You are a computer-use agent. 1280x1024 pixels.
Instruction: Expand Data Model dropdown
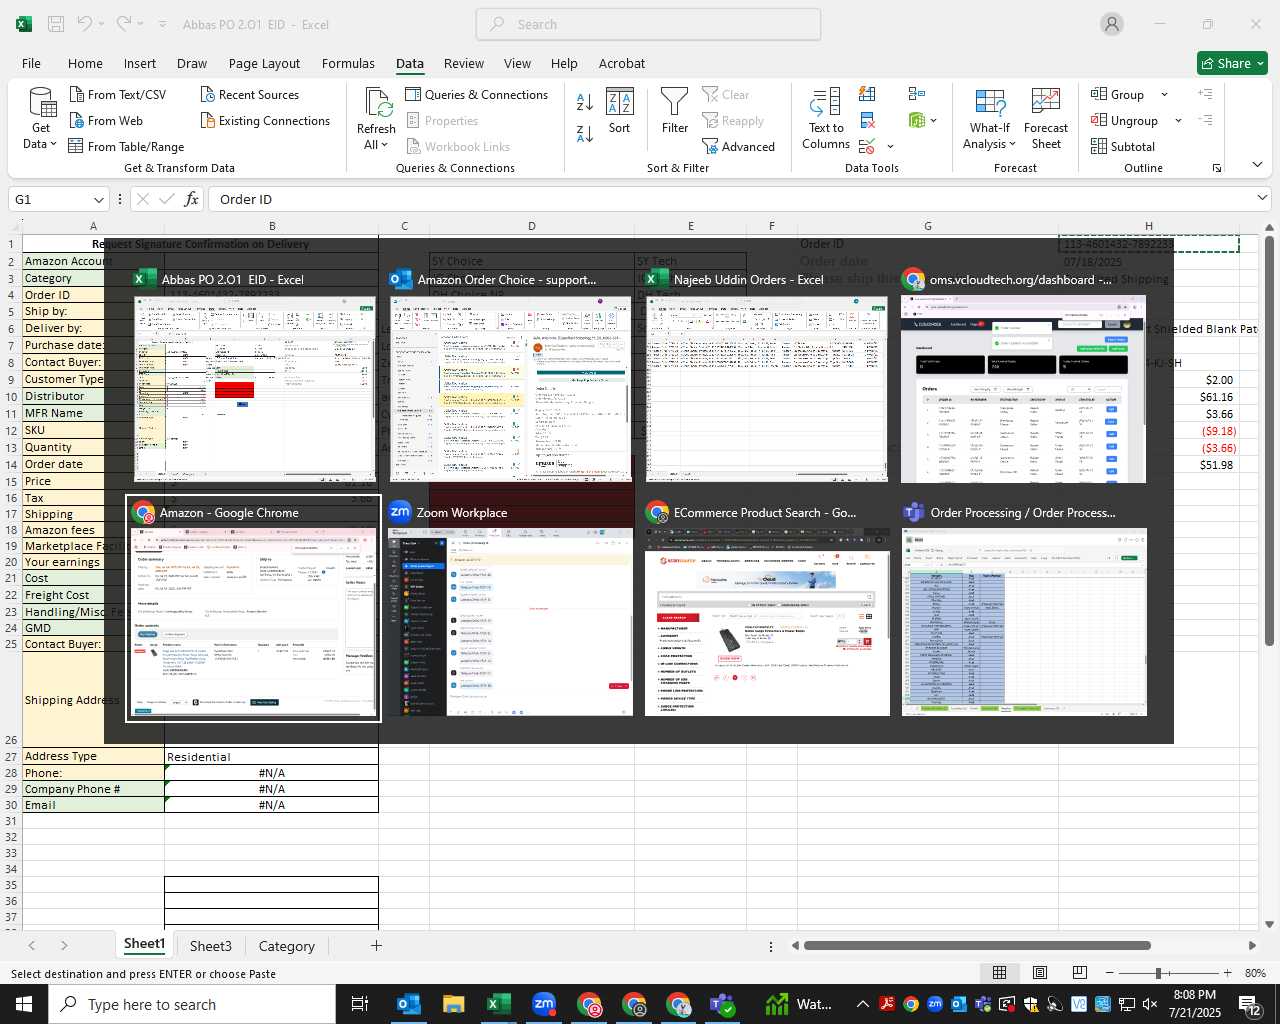pos(933,120)
